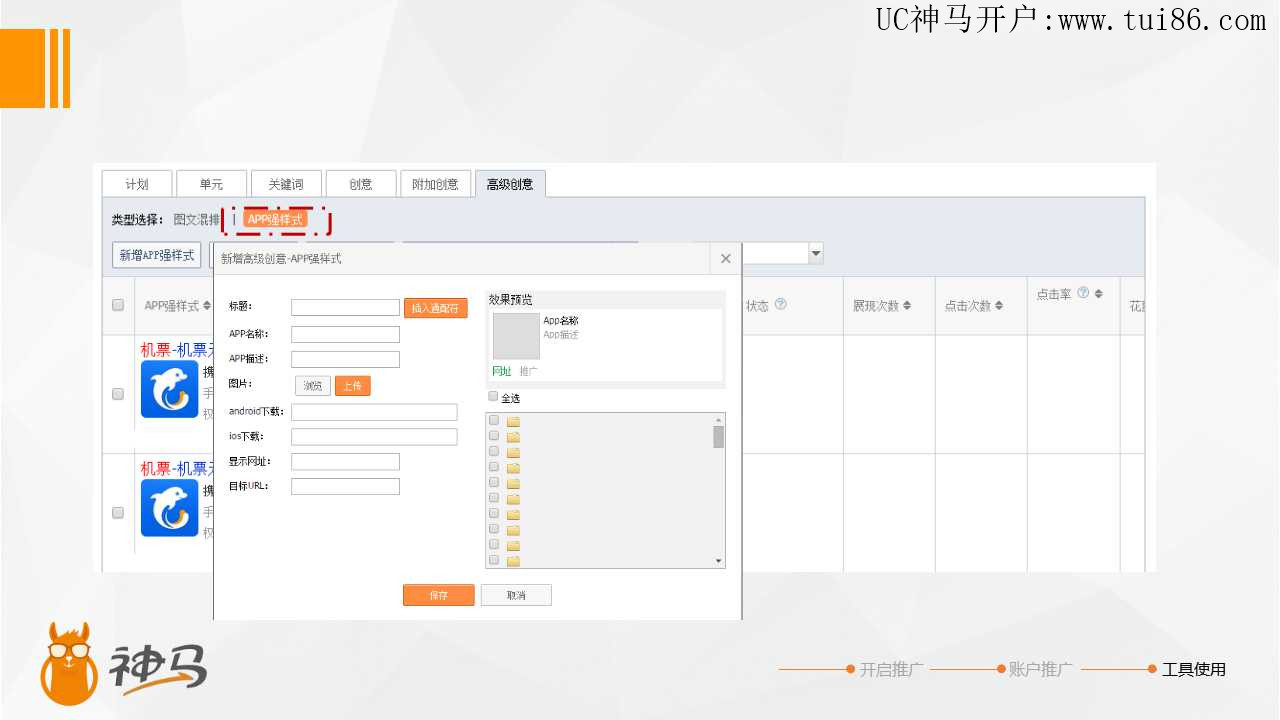Switch to the 单元 tab
Viewport: 1280px width, 720px height.
coord(211,184)
